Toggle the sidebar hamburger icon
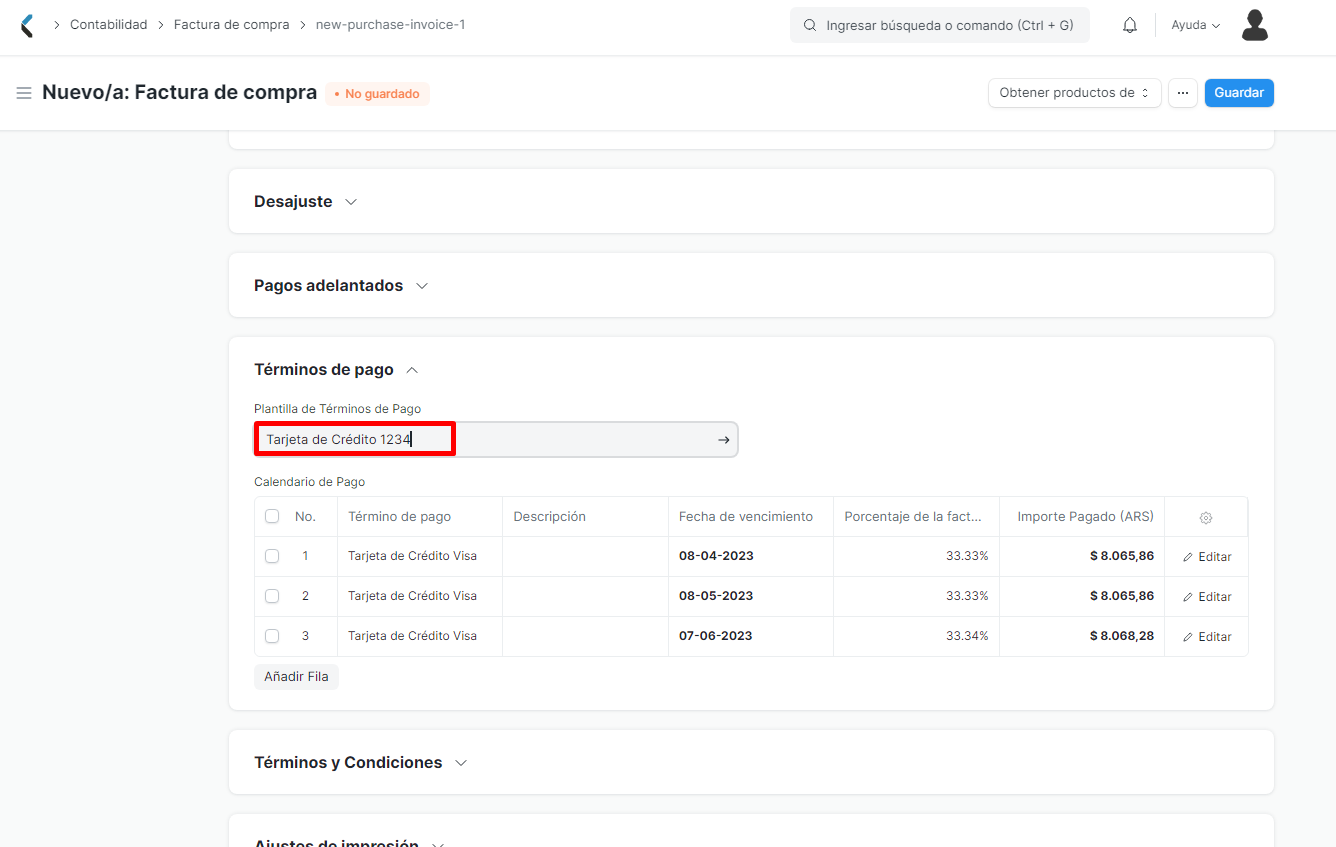 click(x=24, y=93)
